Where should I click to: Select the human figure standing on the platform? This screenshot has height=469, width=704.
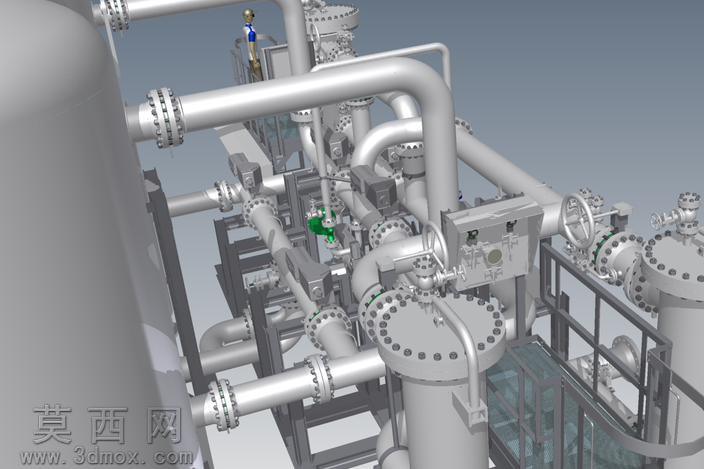[x=252, y=44]
